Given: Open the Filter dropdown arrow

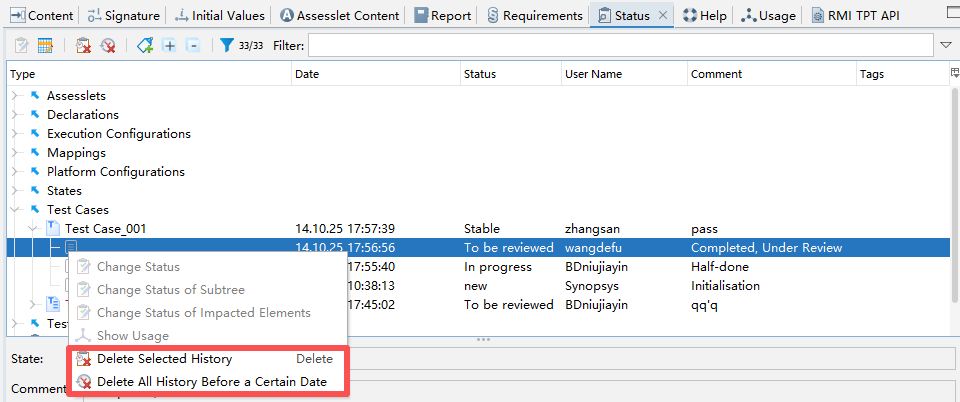Looking at the screenshot, I should point(946,46).
